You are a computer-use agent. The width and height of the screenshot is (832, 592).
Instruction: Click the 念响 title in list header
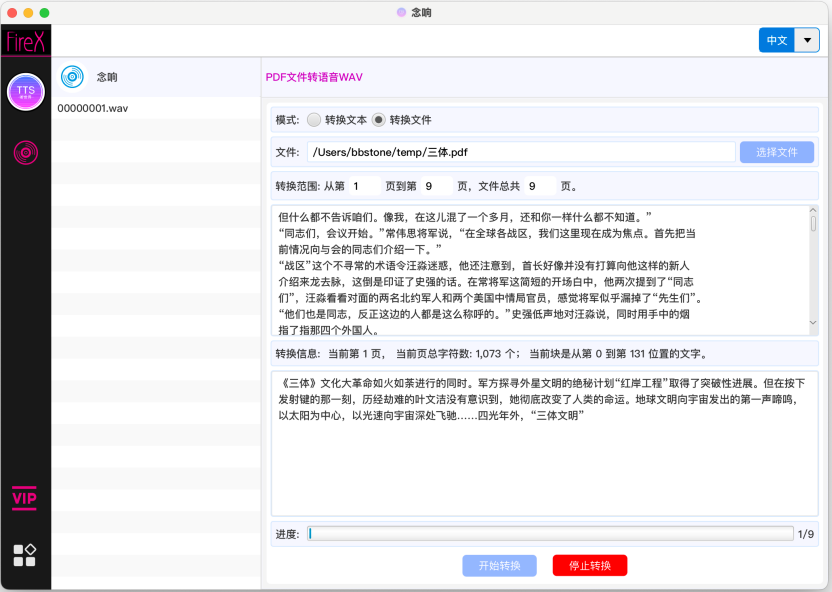coord(107,77)
